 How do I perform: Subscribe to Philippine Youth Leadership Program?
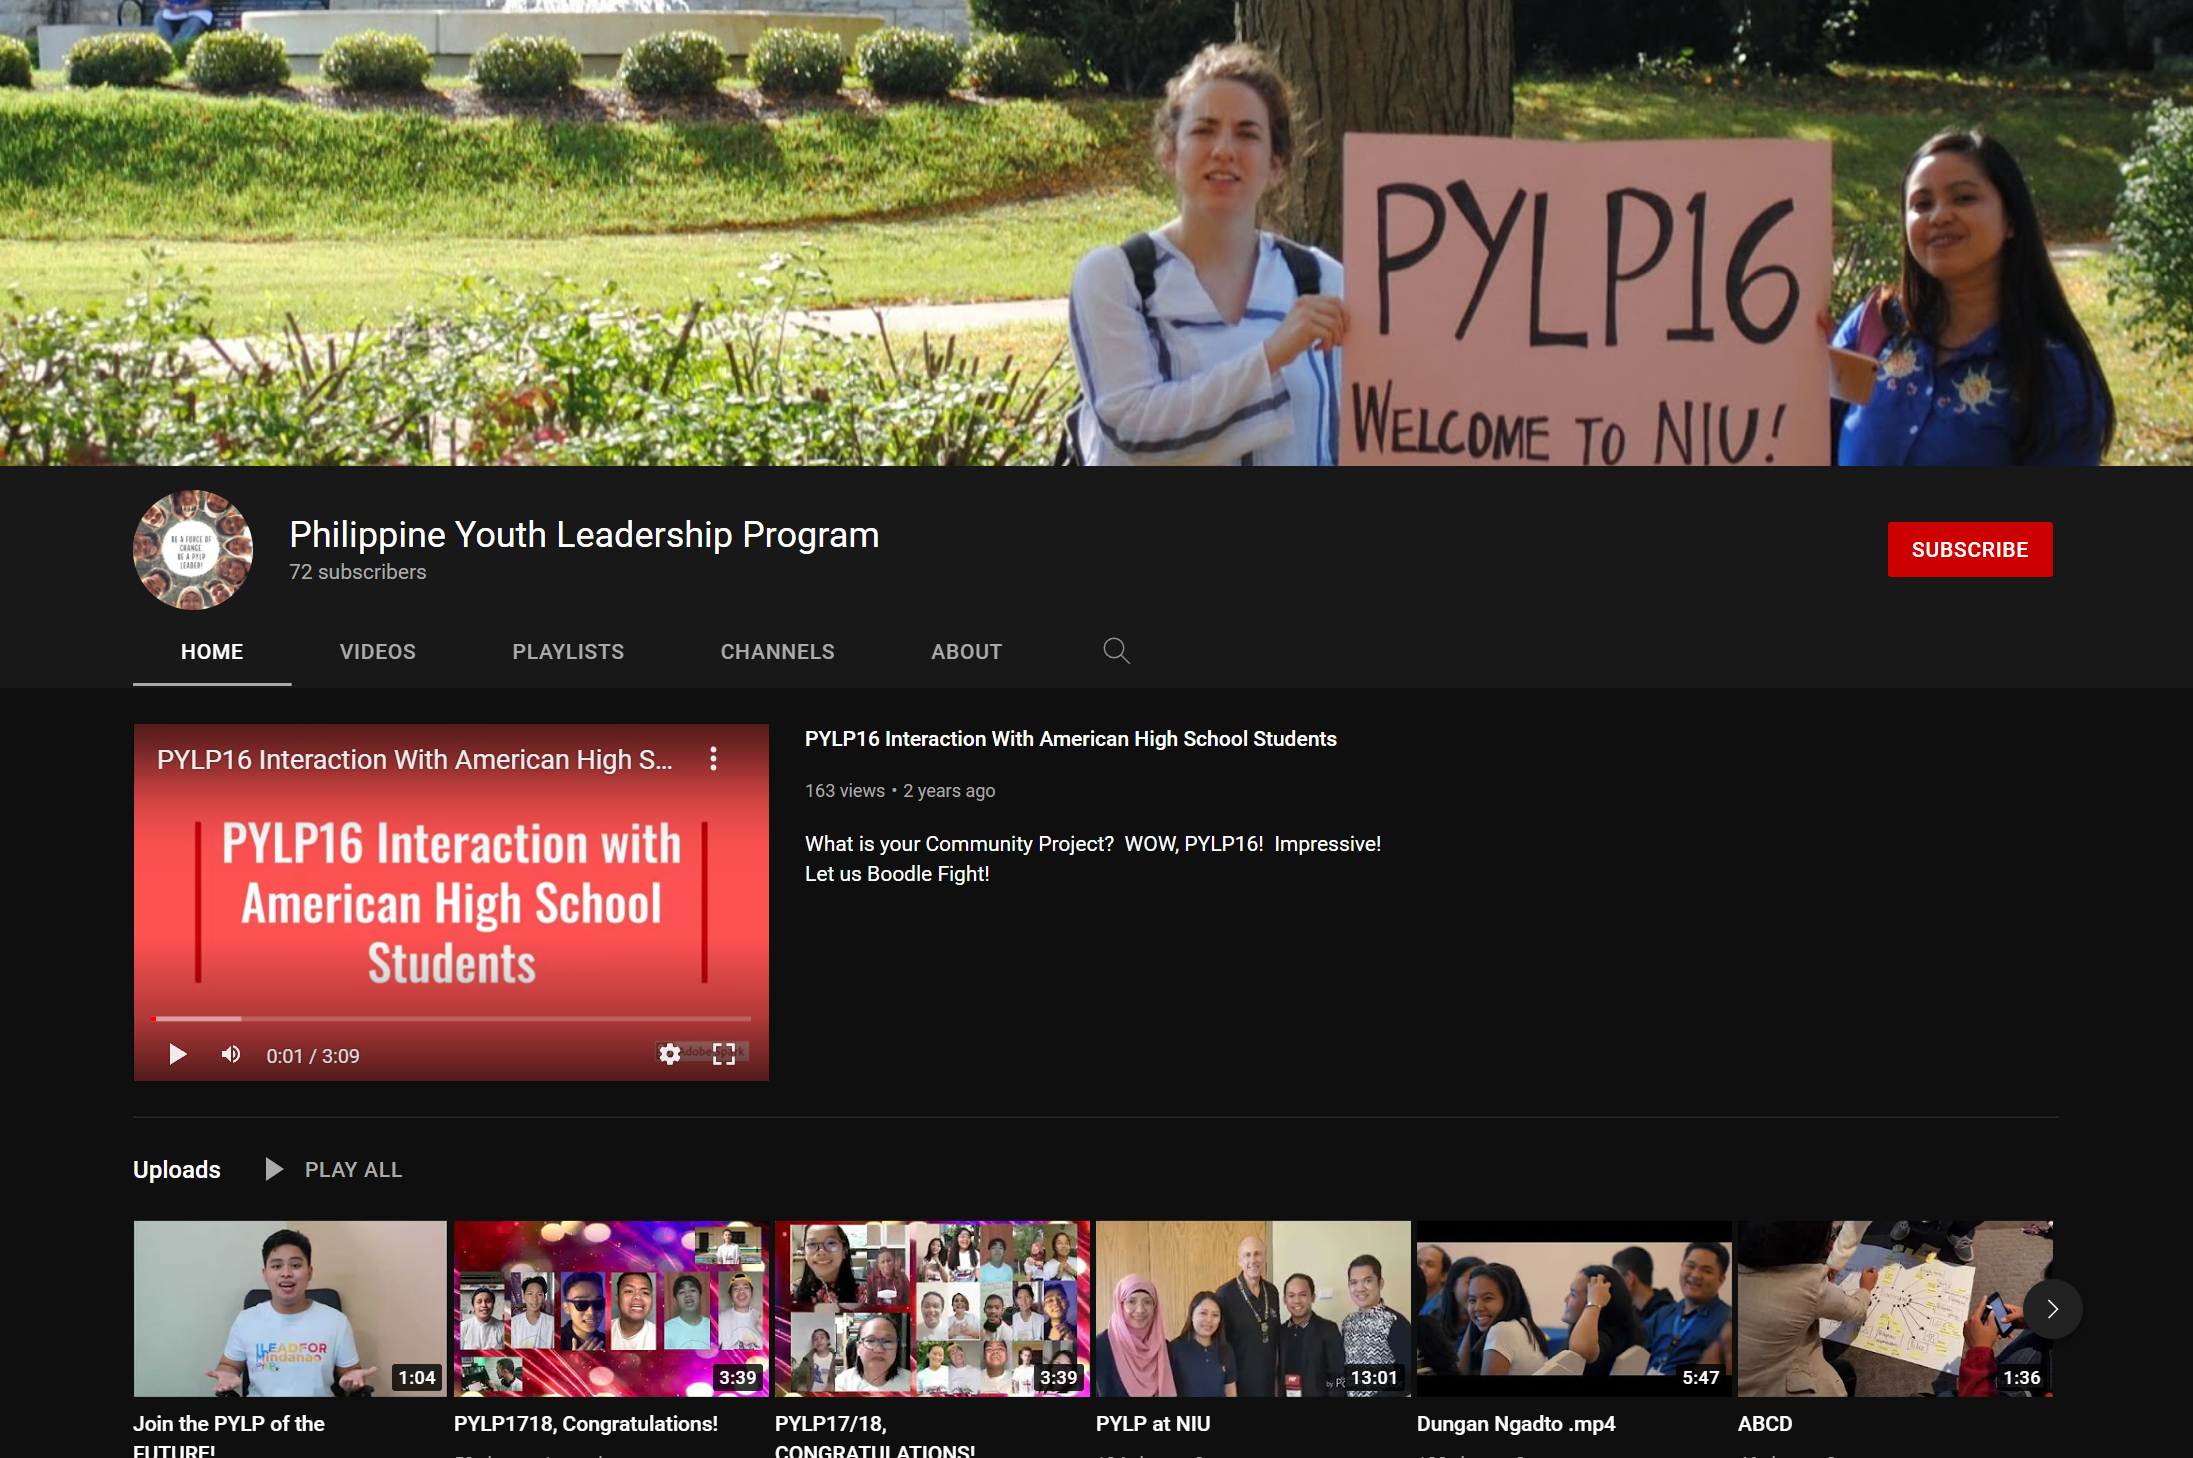[1970, 549]
